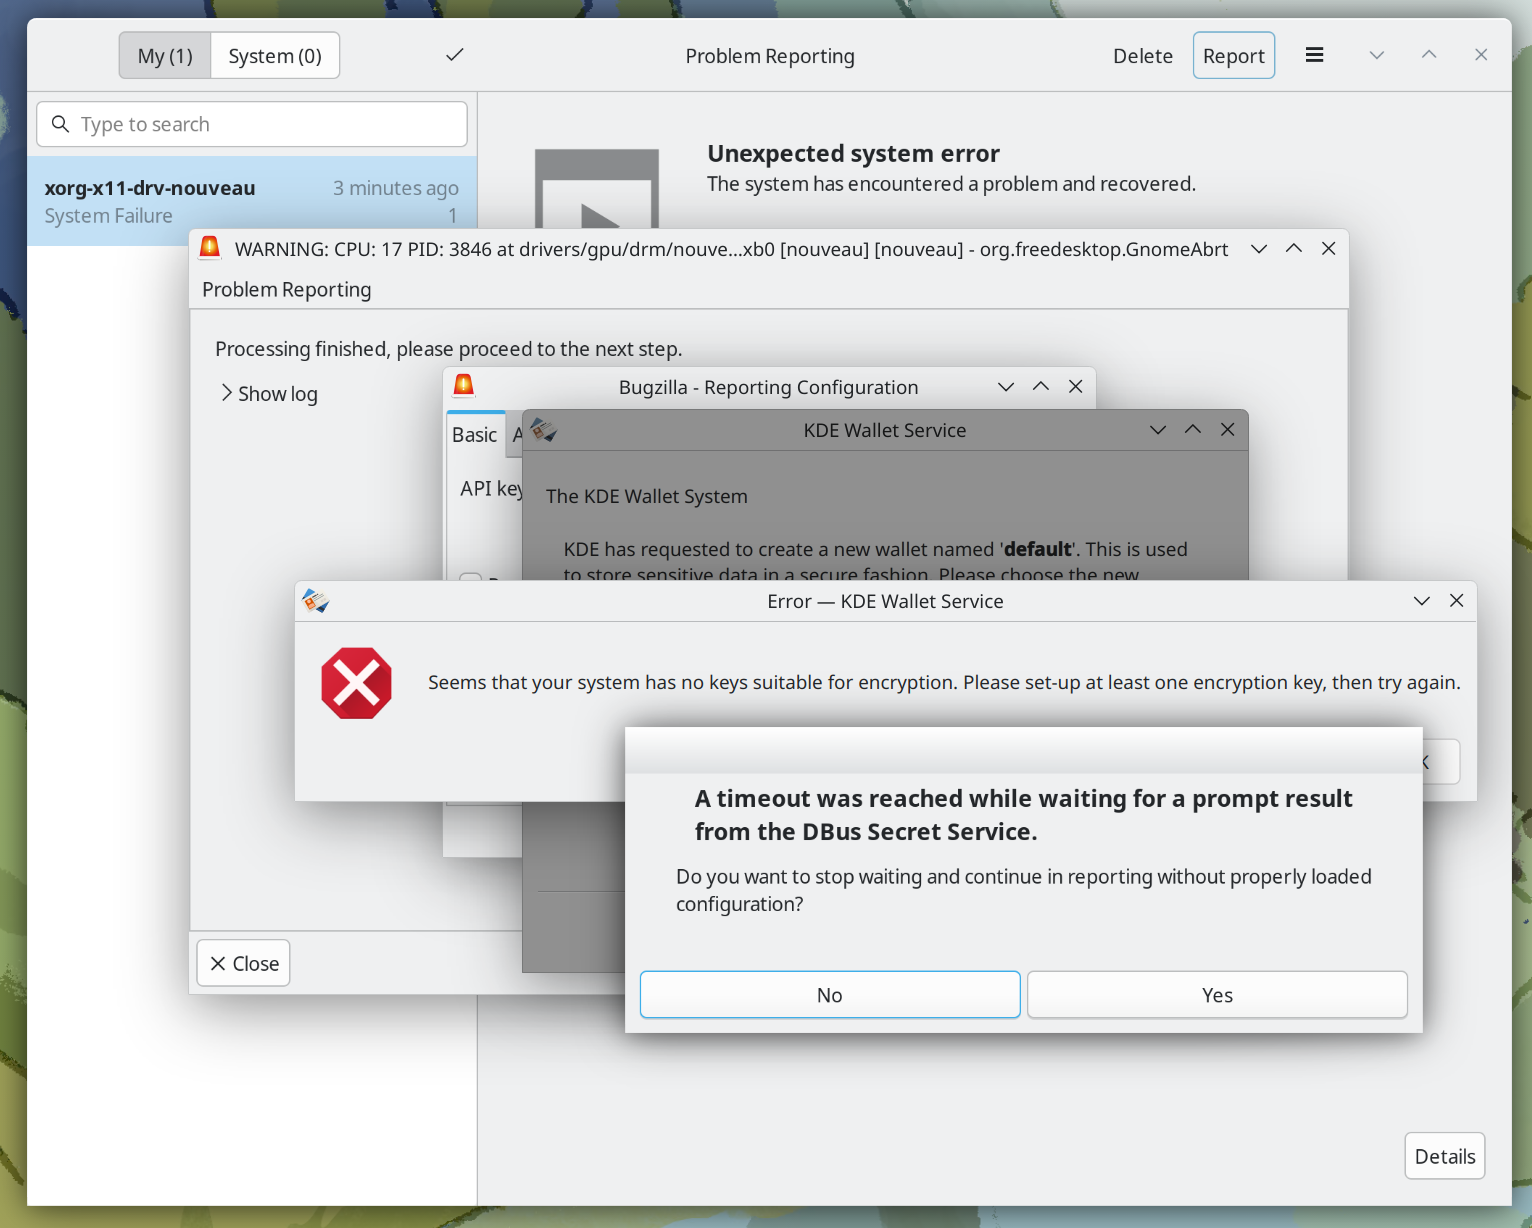Click the Report button

click(1233, 56)
